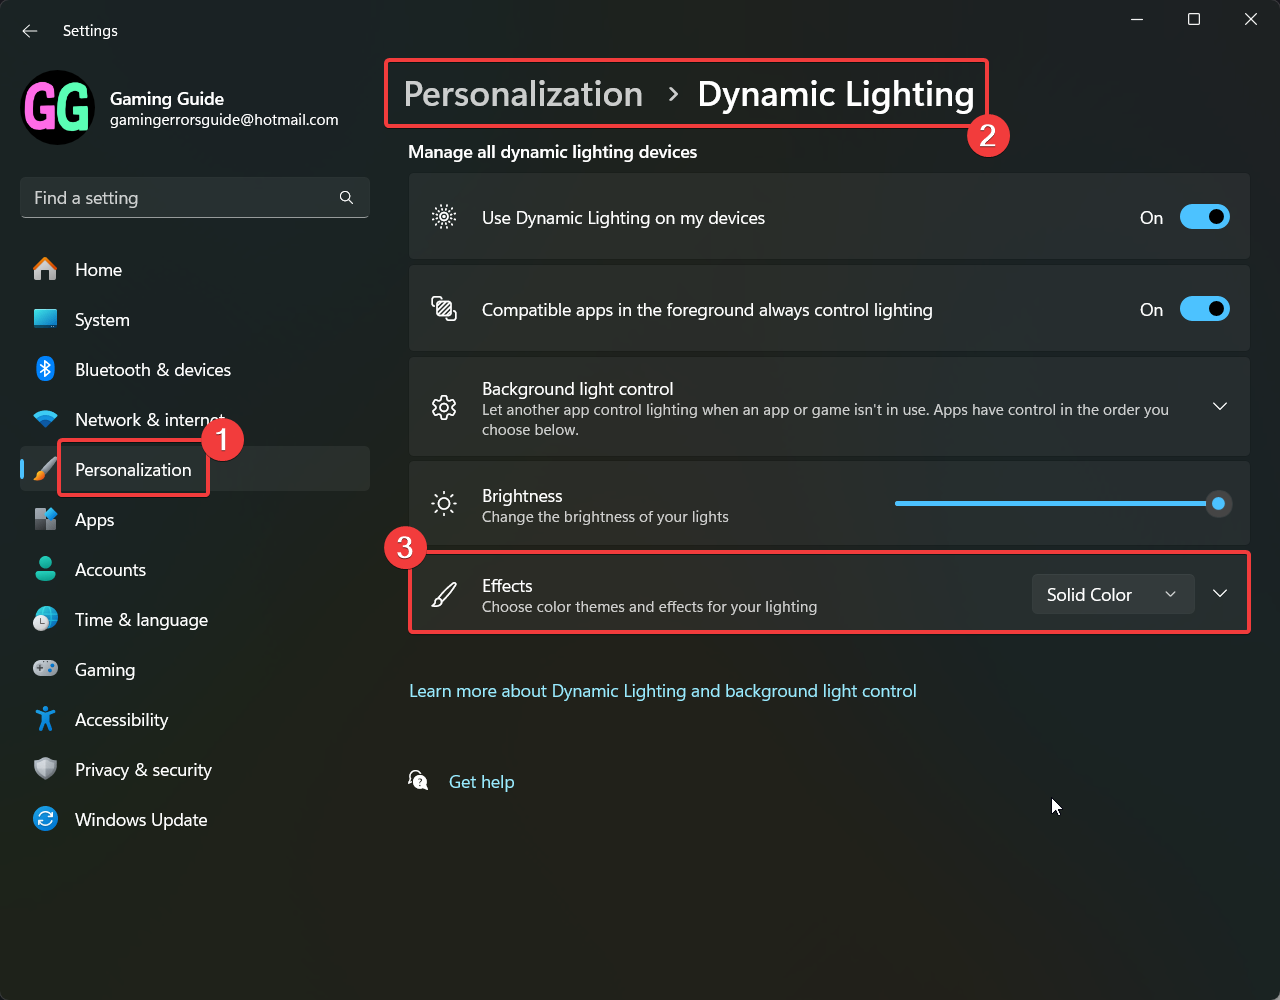Disable Use Dynamic Lighting on my devices

pyautogui.click(x=1205, y=216)
